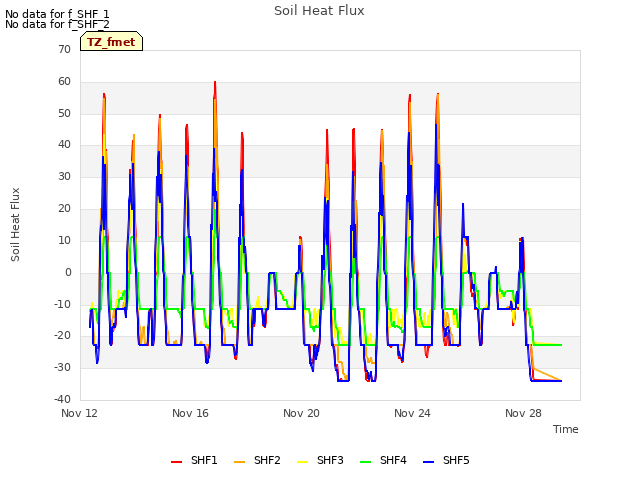This screenshot has height=480, width=640.
Task: Click the red SHF1 legend swatch
Action: [x=176, y=462]
